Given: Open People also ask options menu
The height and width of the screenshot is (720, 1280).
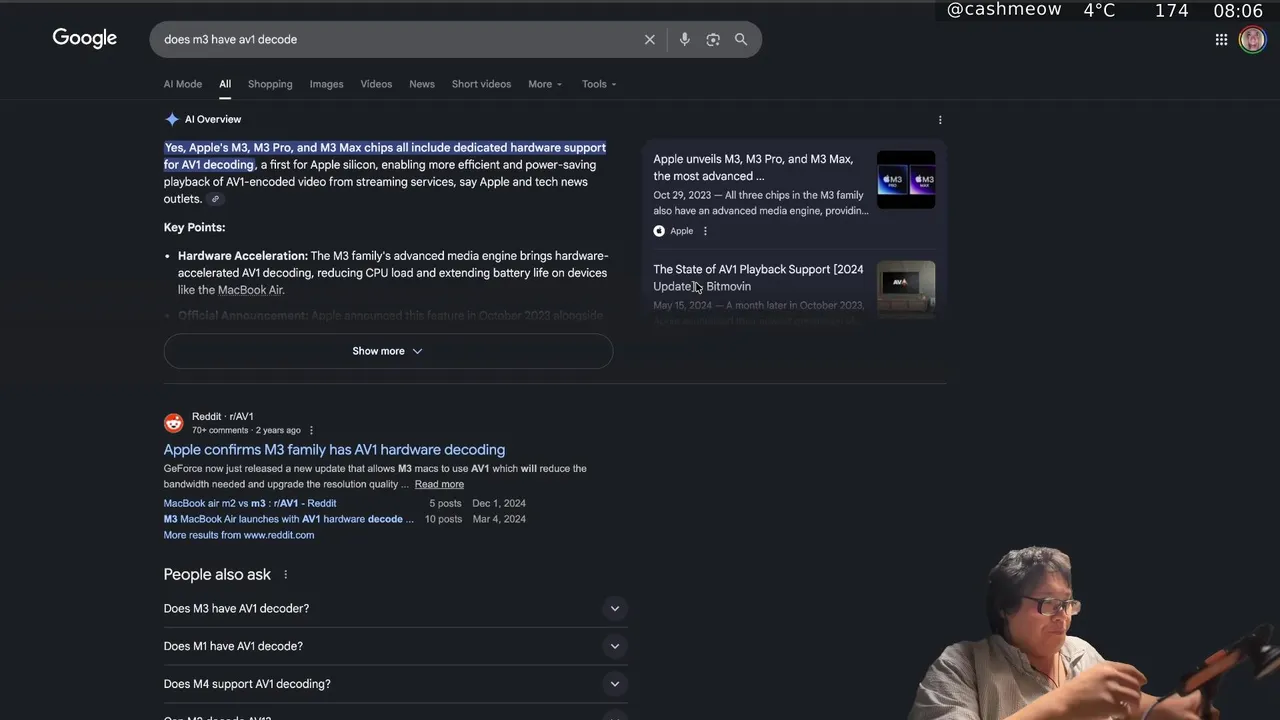Looking at the screenshot, I should 286,575.
